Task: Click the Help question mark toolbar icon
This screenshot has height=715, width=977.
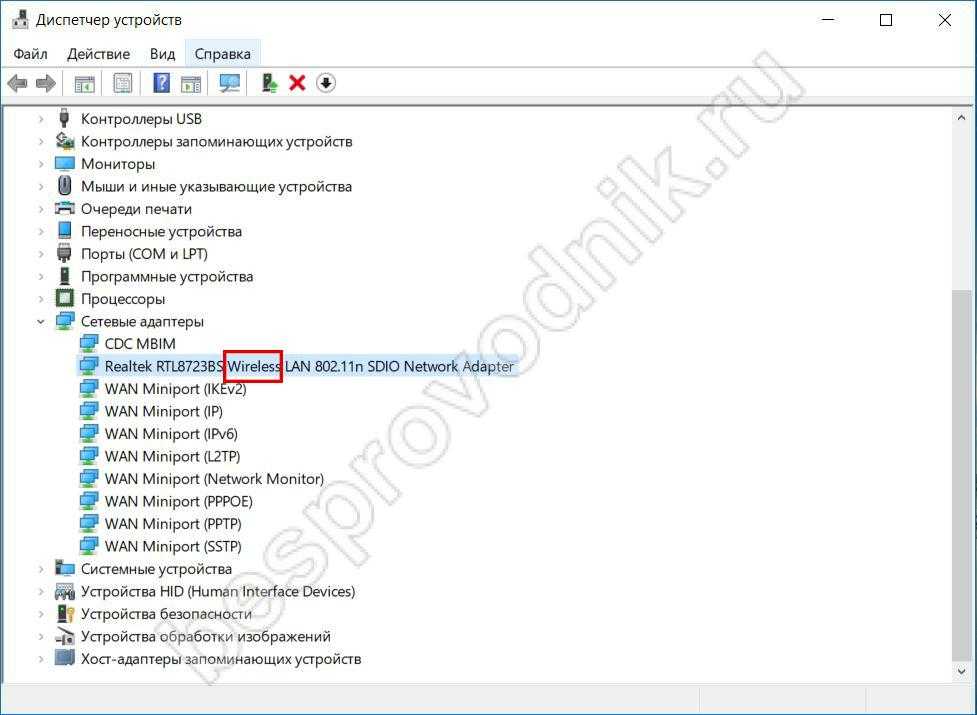Action: click(x=161, y=83)
